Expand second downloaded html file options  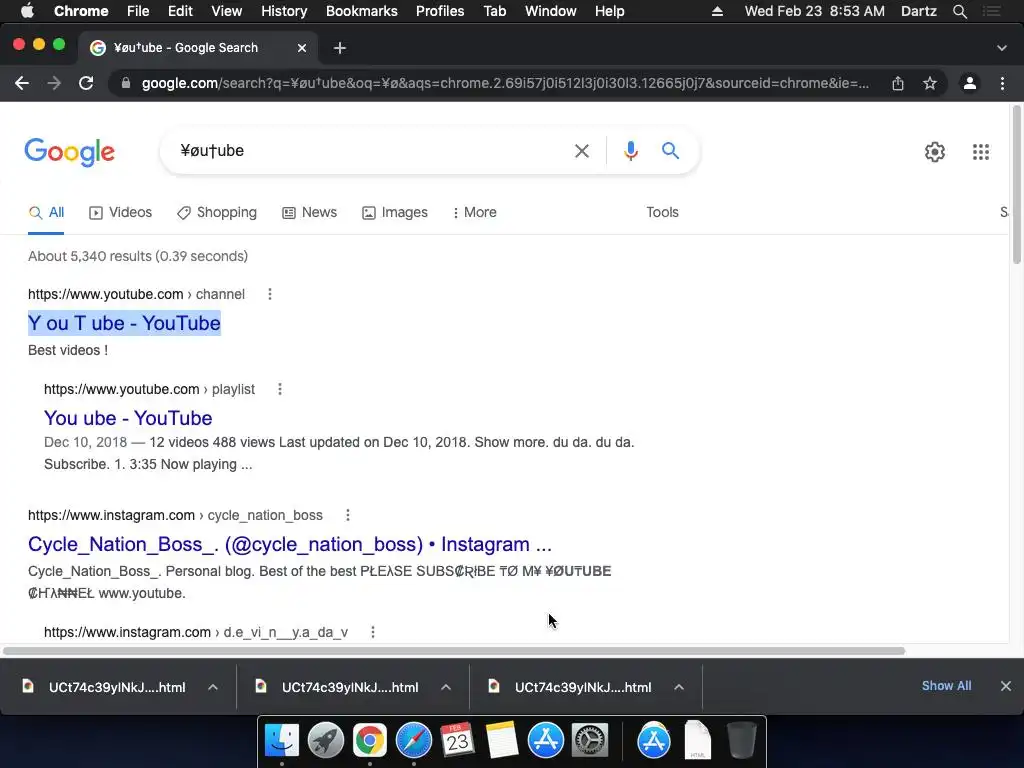point(446,687)
